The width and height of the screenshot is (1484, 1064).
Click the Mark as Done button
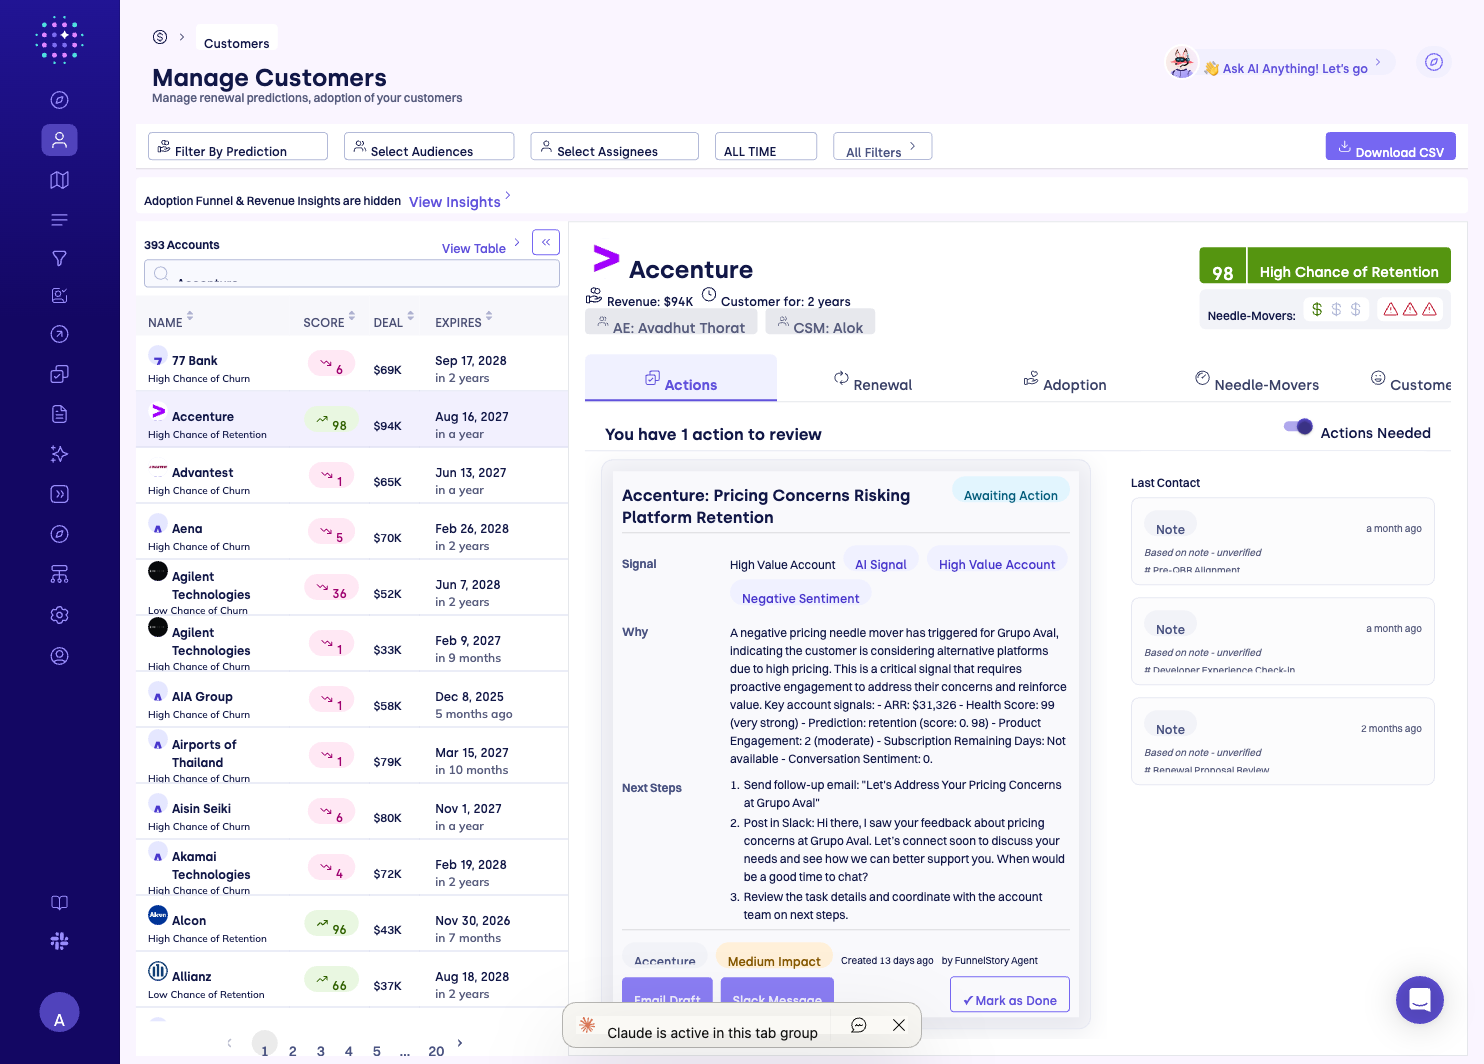click(x=1010, y=994)
